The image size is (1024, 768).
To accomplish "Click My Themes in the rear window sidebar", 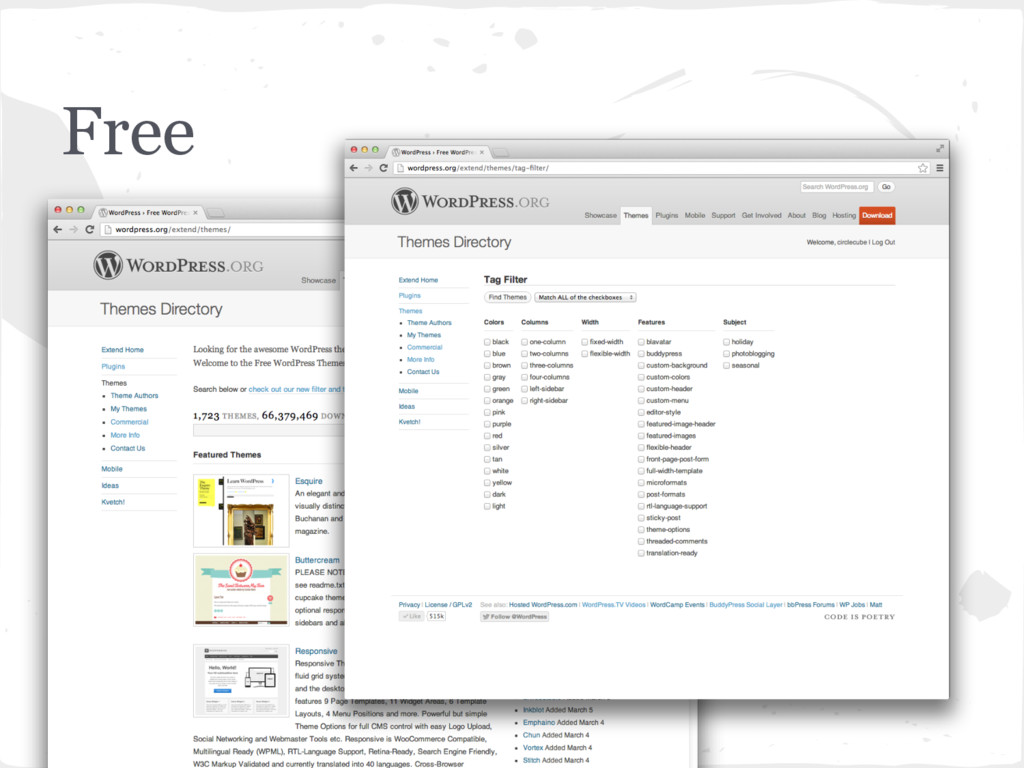I will pos(129,409).
